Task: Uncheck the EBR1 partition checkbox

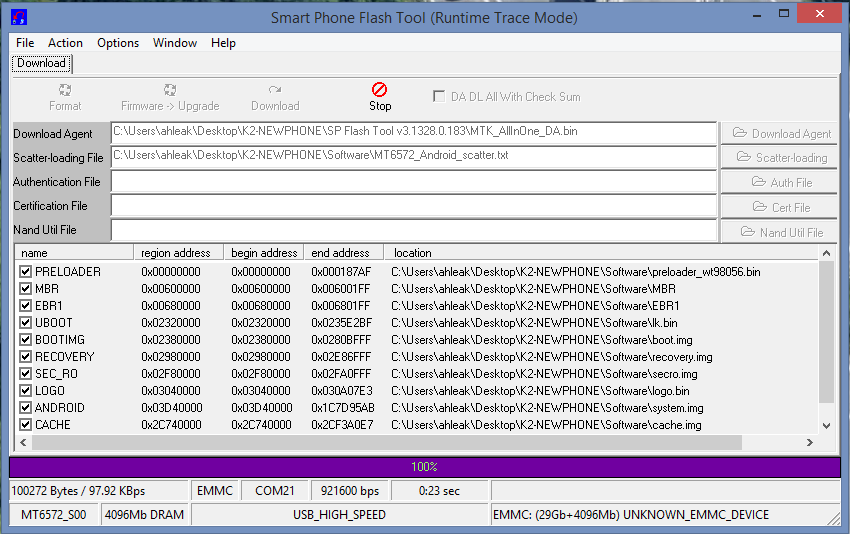Action: (25, 306)
